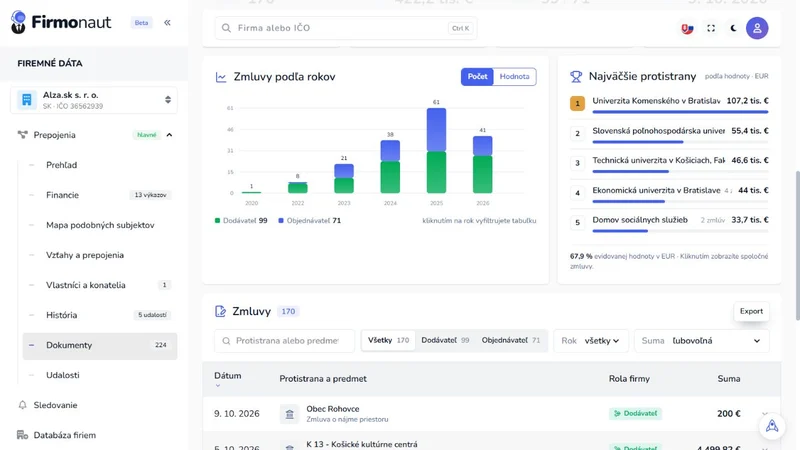Click the Zmluvy document edit icon
Image resolution: width=800 pixels, height=450 pixels.
[x=220, y=311]
